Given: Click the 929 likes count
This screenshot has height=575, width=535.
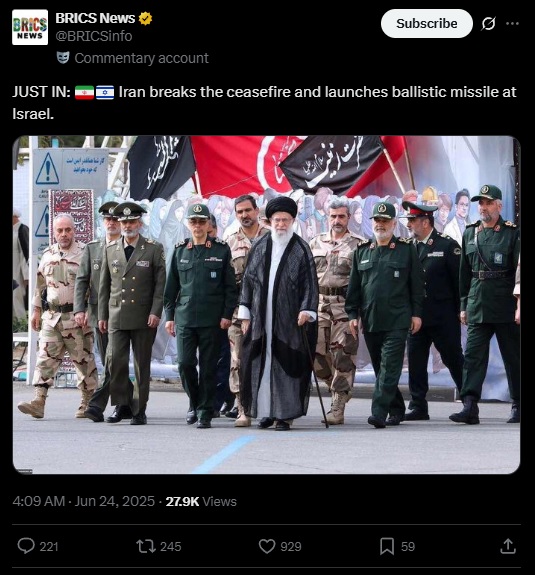Looking at the screenshot, I should coord(291,546).
